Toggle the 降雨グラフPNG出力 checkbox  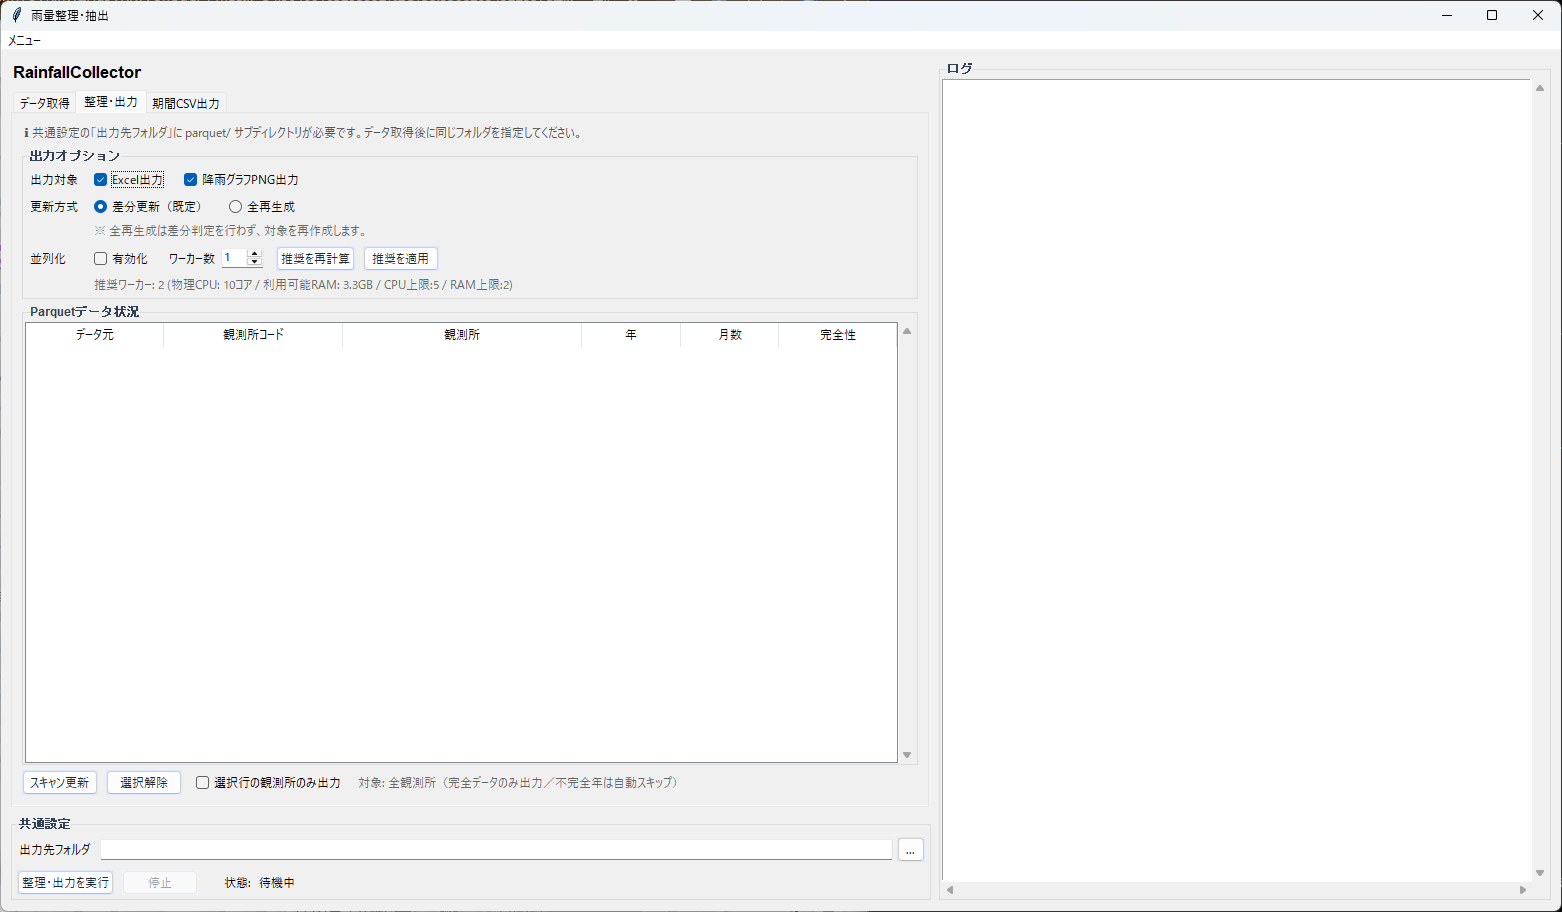191,180
